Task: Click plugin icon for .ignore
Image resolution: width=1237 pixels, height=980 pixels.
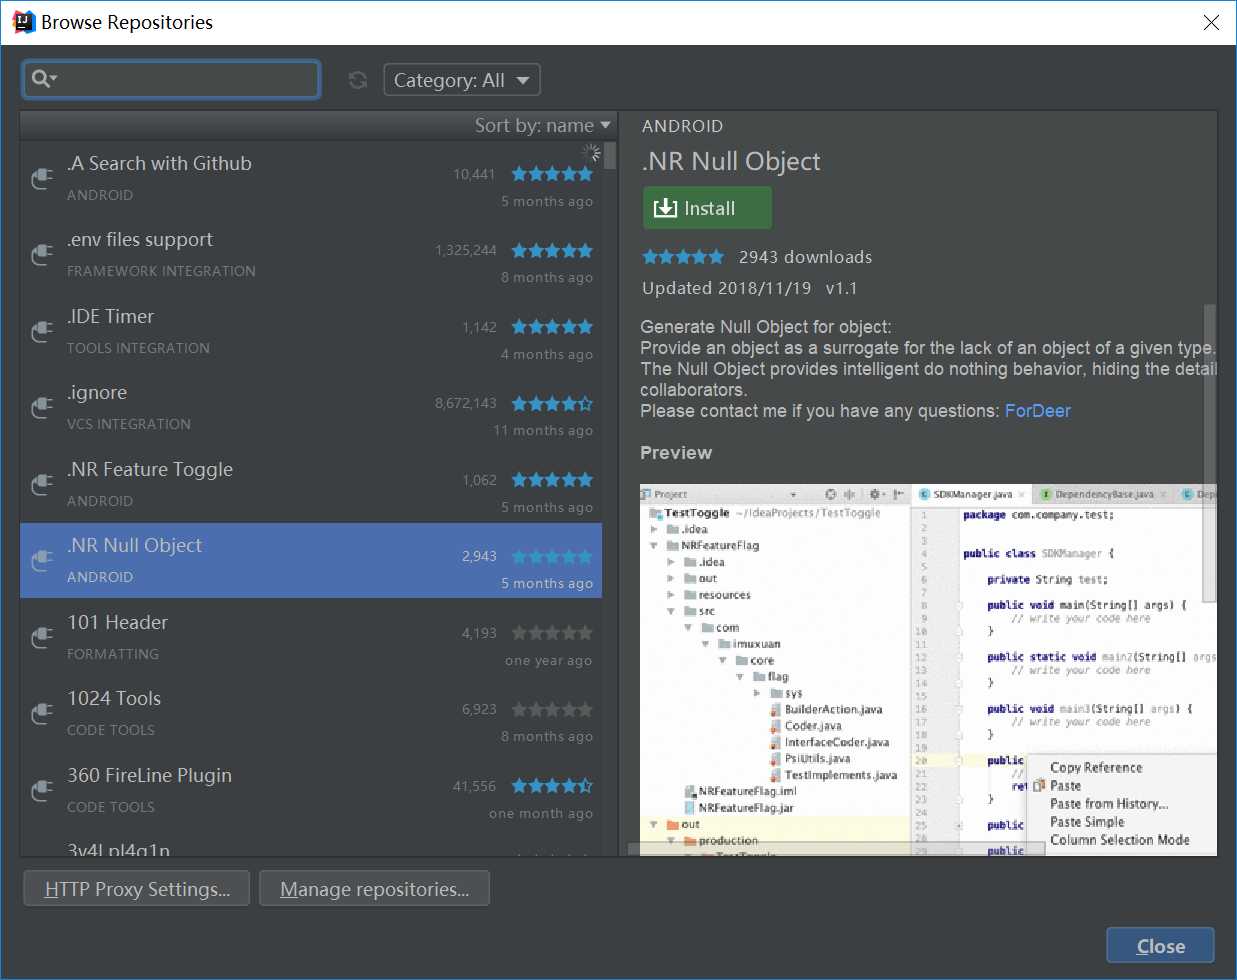Action: [42, 408]
